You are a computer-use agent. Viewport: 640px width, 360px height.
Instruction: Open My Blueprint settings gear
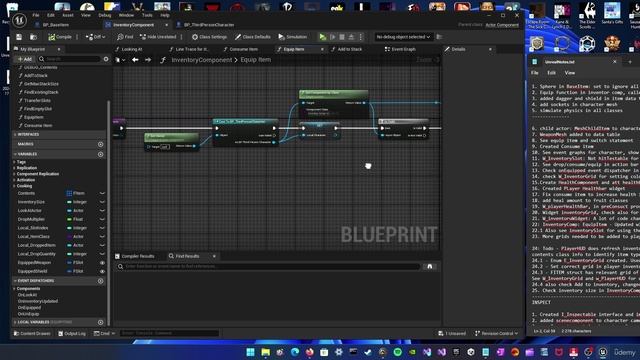[x=106, y=59]
